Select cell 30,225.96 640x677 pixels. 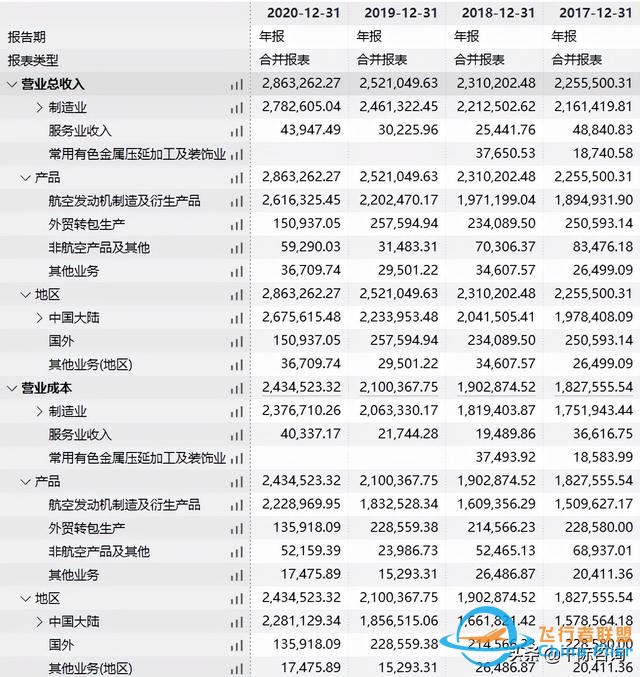pos(408,130)
